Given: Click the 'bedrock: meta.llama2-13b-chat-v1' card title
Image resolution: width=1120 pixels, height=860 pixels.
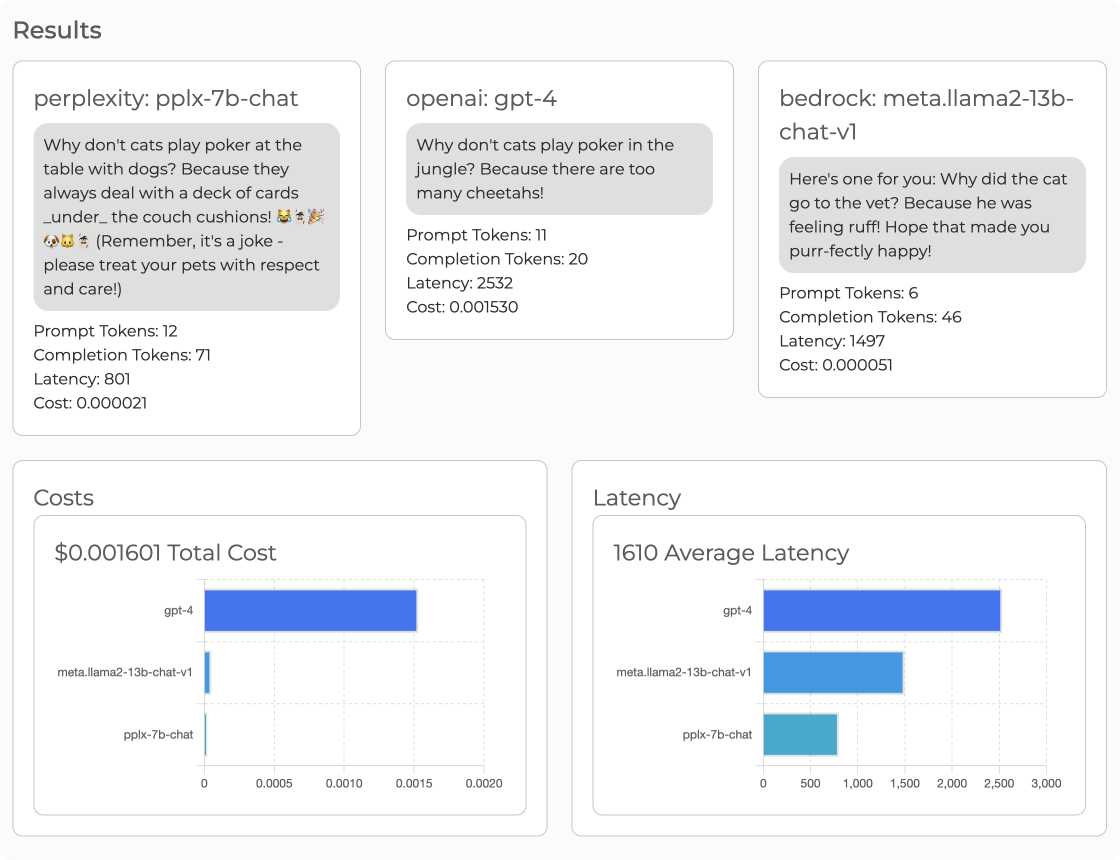Looking at the screenshot, I should click(926, 115).
